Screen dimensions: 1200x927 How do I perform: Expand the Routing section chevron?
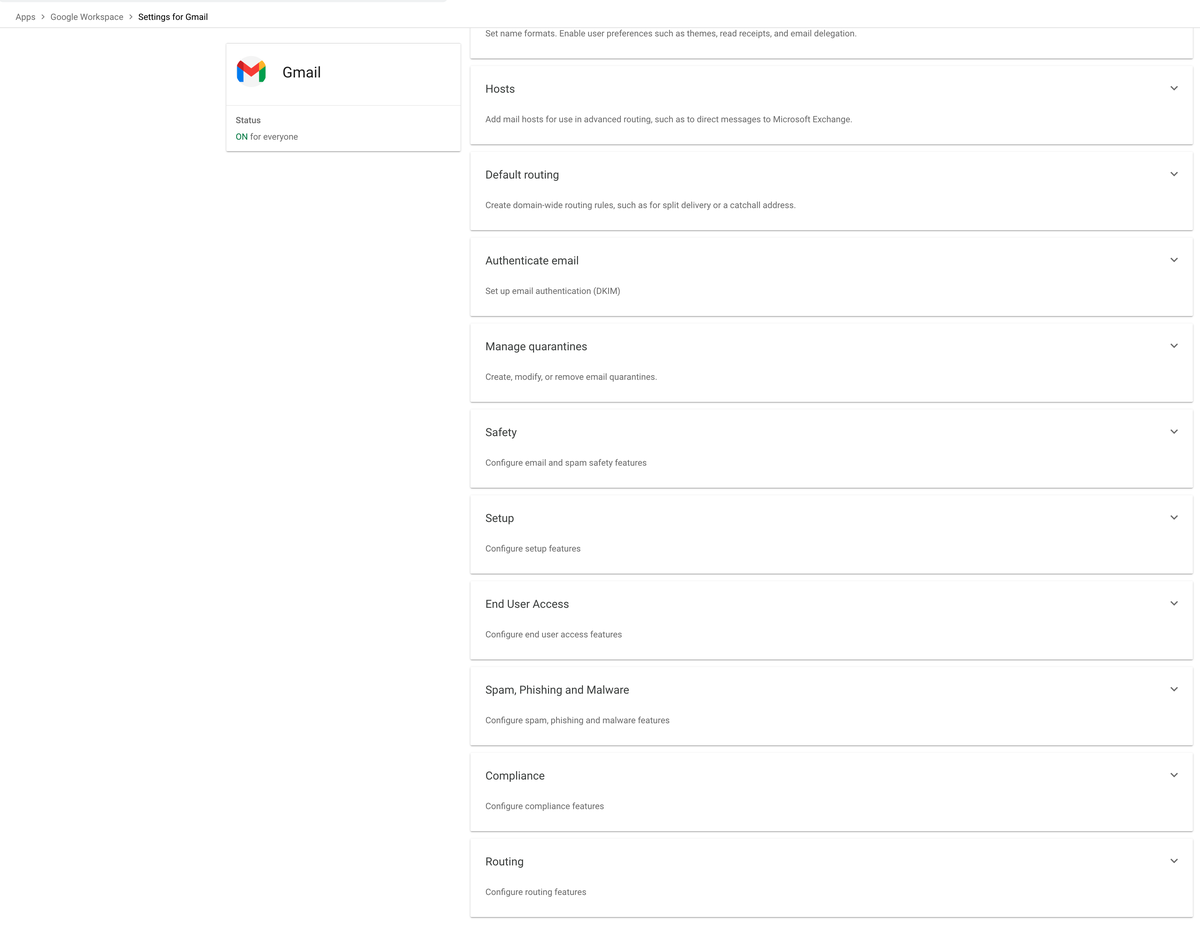[x=1174, y=861]
